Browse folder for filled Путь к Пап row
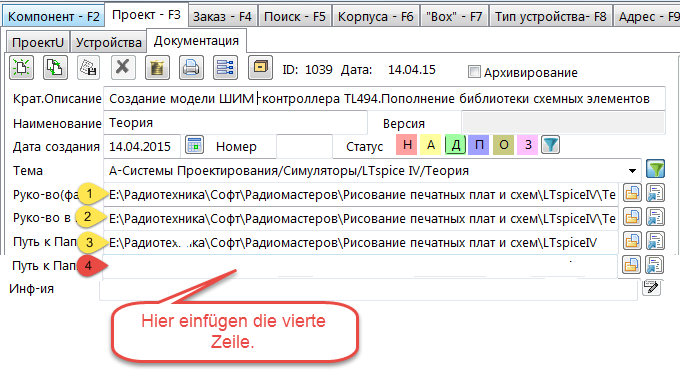The image size is (680, 371). (632, 241)
